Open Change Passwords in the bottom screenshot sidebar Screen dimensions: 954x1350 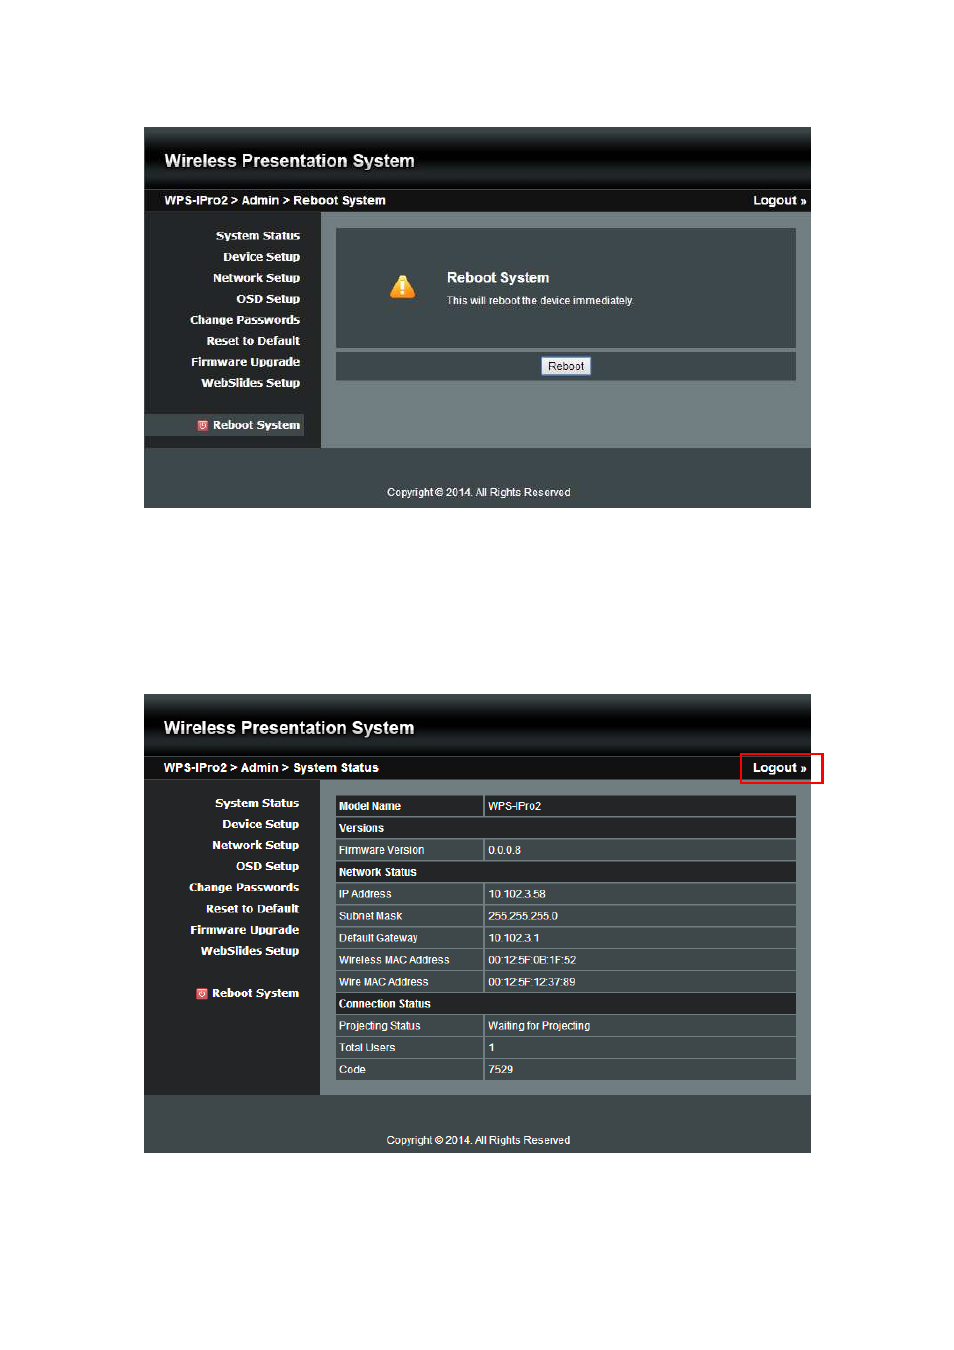point(244,887)
